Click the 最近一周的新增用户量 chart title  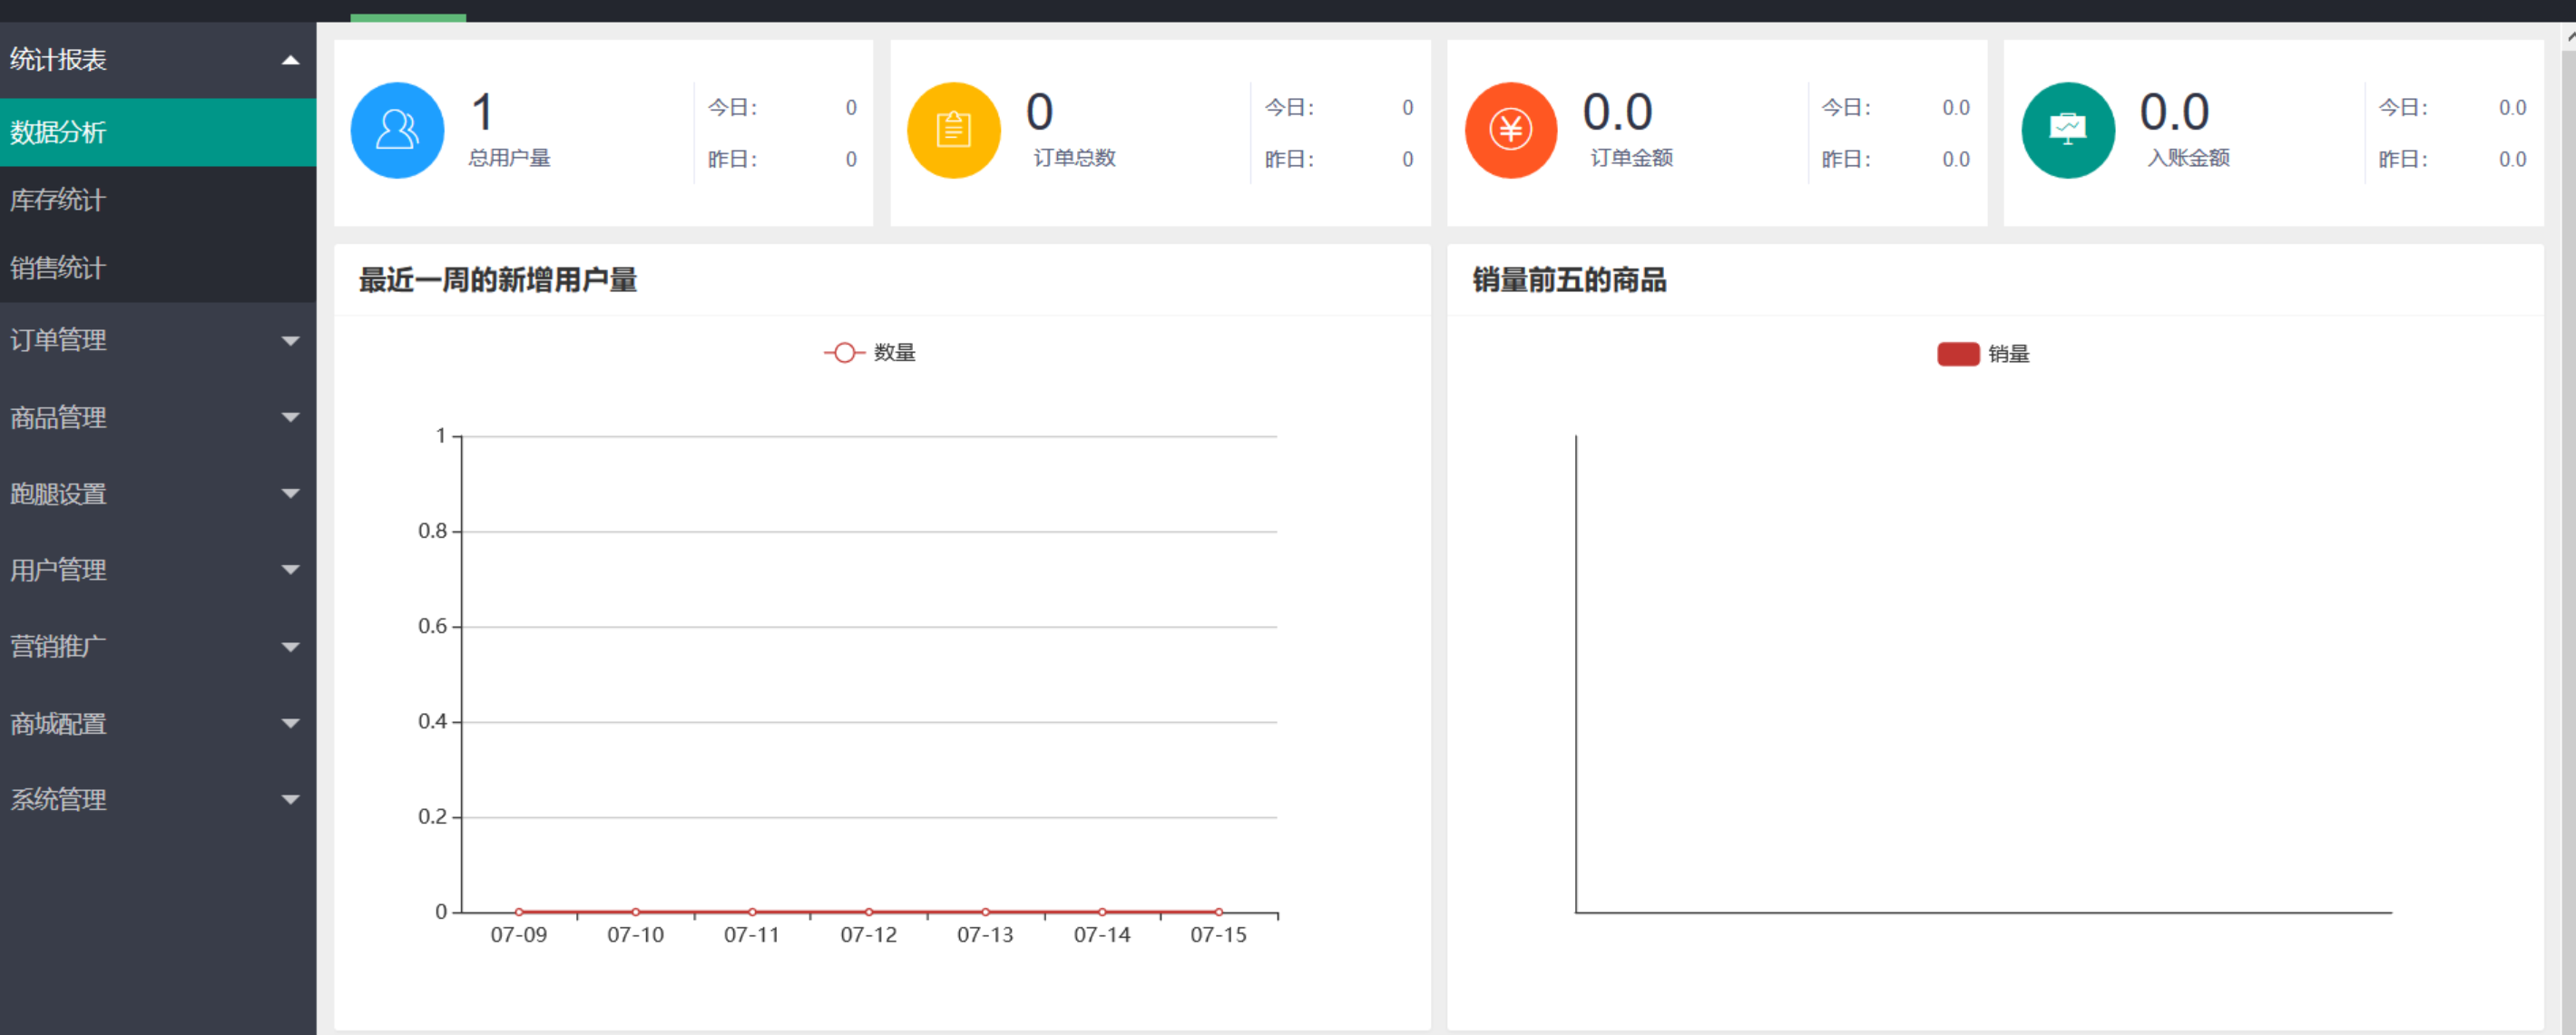point(498,280)
